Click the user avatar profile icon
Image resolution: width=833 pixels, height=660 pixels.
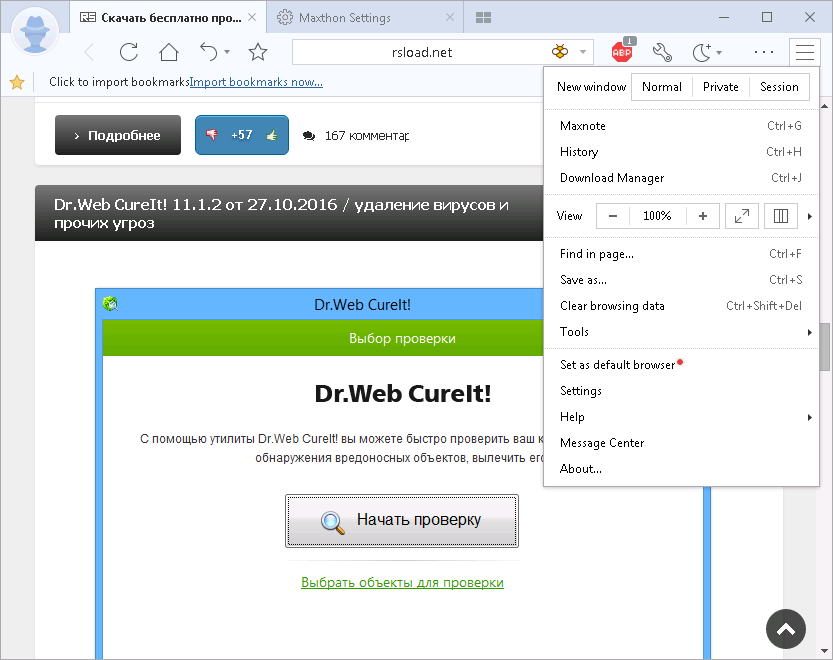pos(35,32)
